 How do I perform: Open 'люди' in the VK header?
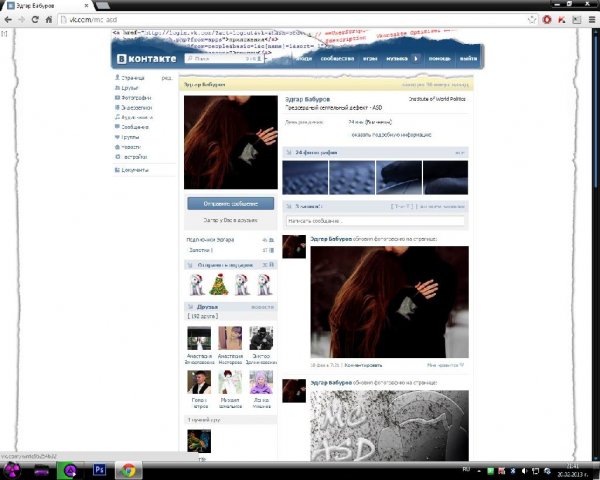tap(304, 59)
